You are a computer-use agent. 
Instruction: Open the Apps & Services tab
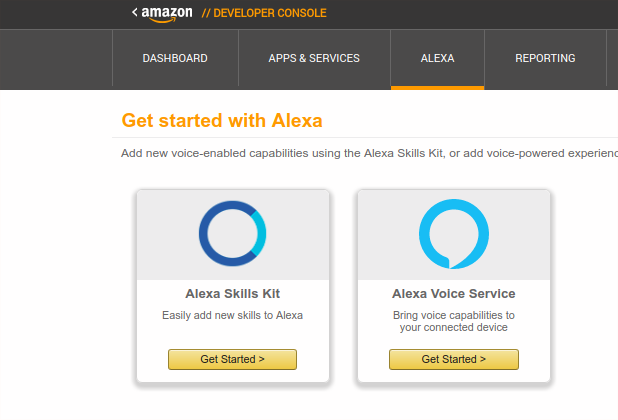314,58
